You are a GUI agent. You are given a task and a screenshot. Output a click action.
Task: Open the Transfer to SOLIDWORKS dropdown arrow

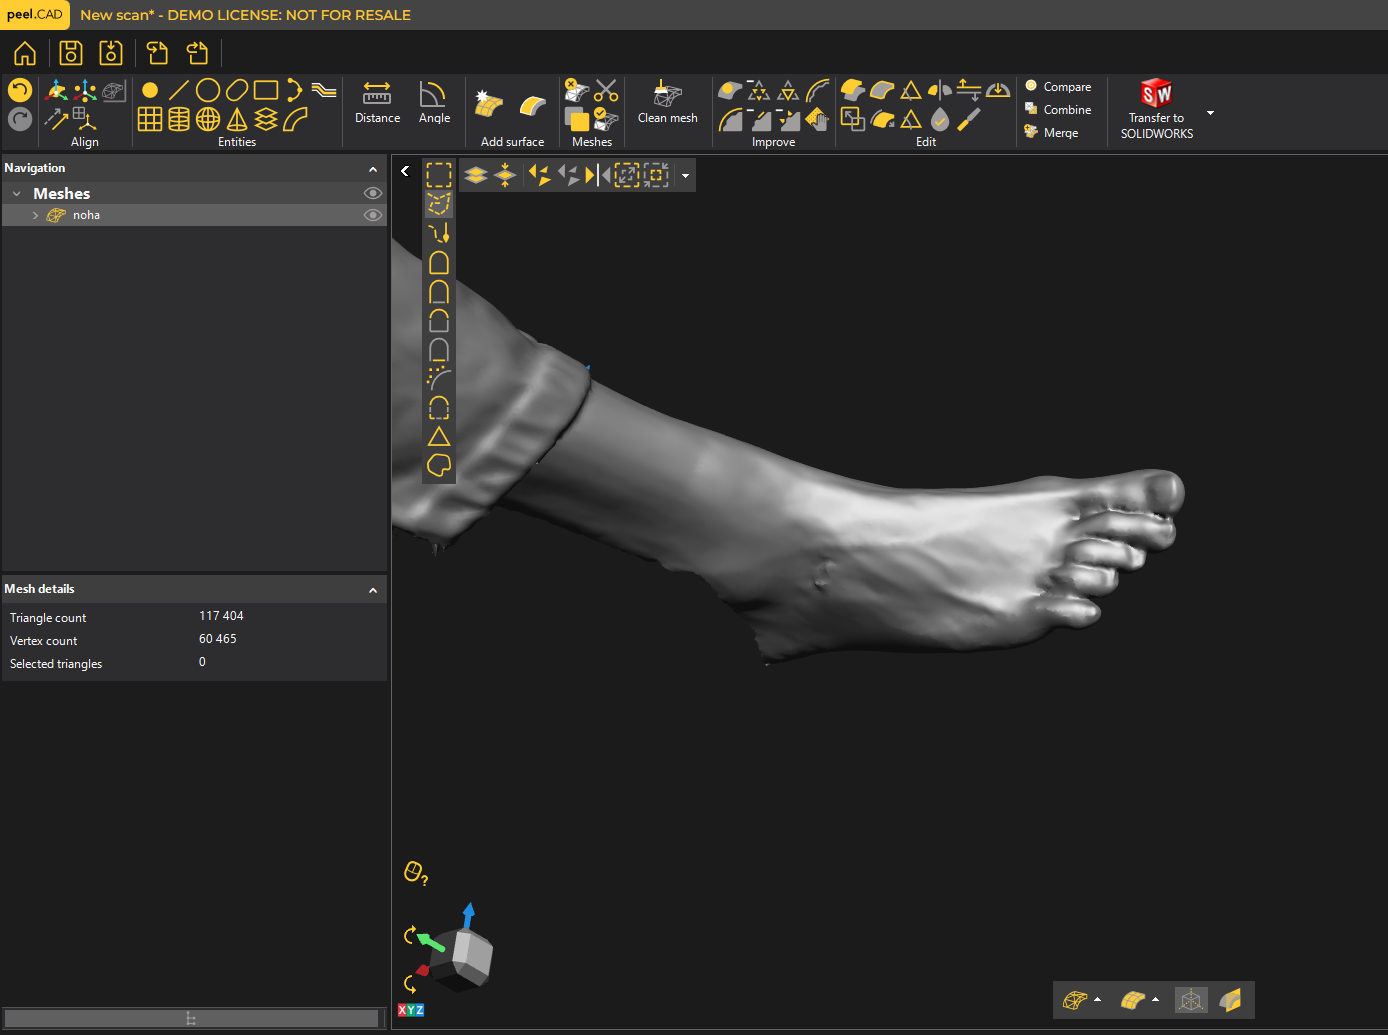pyautogui.click(x=1210, y=113)
